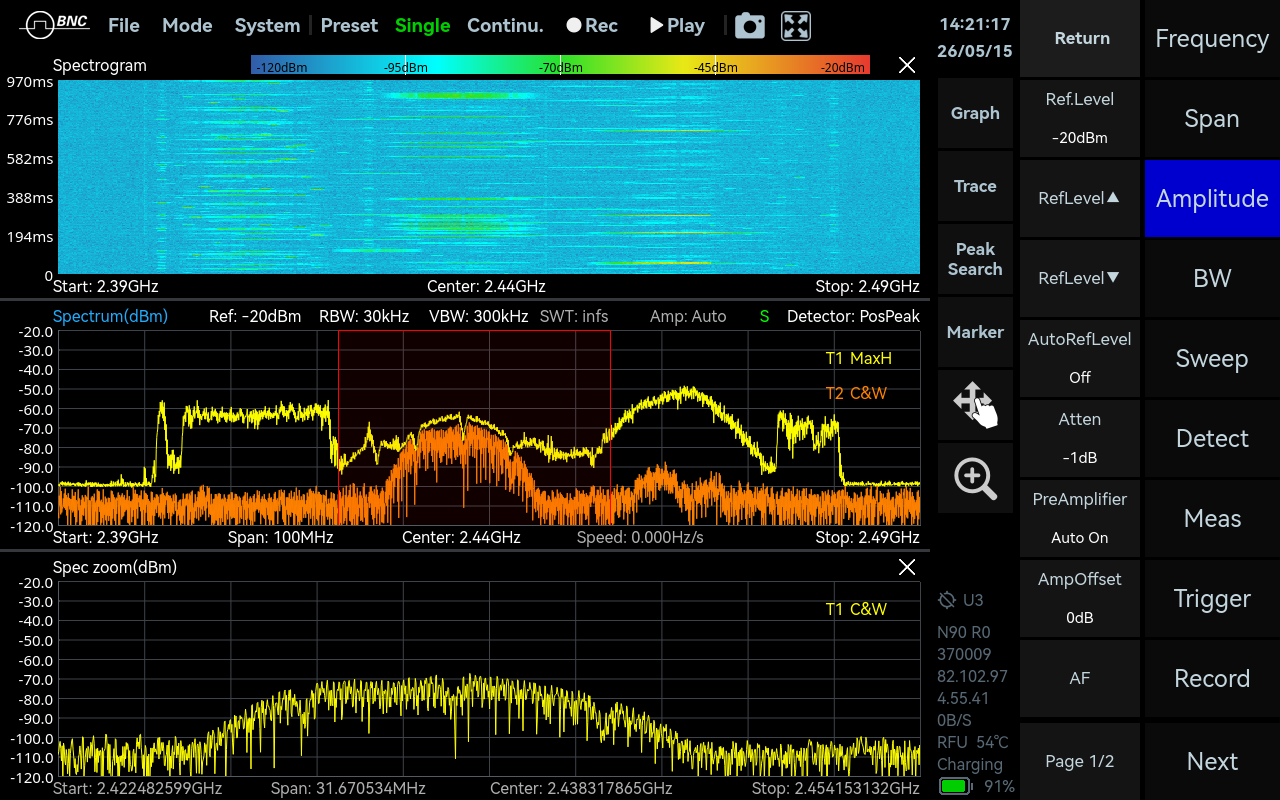Screen dimensions: 1280x800
Task: Go to Page 1/2 next page
Action: coord(1080,761)
